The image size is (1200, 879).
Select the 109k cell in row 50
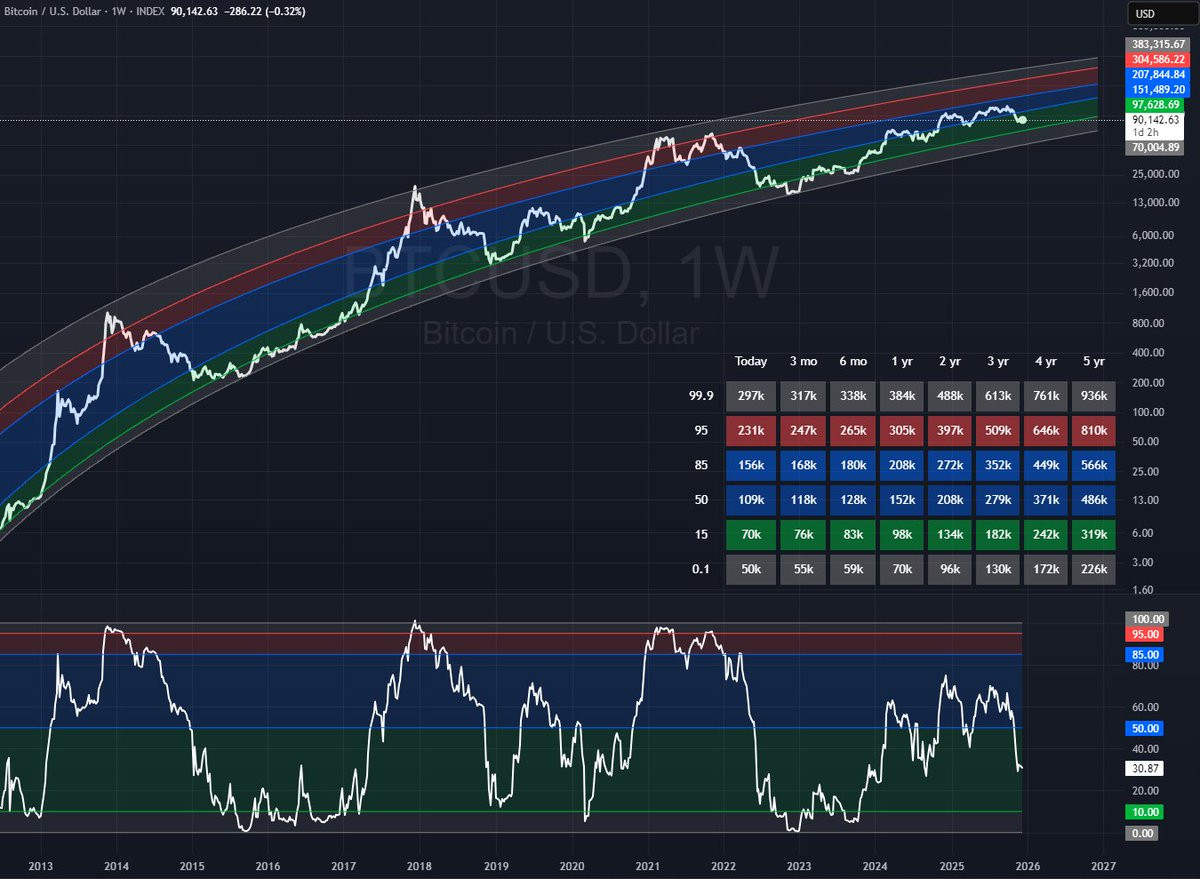750,499
